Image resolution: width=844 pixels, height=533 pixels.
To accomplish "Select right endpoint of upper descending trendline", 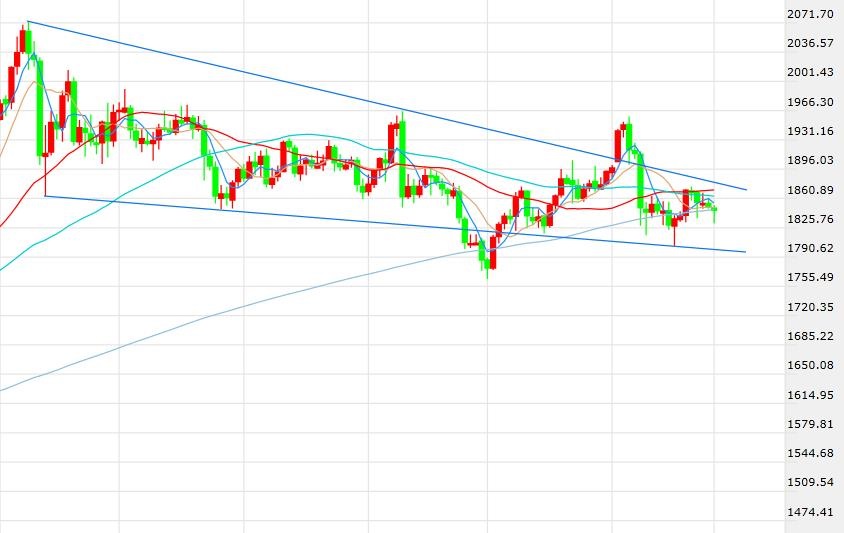I will 746,190.
